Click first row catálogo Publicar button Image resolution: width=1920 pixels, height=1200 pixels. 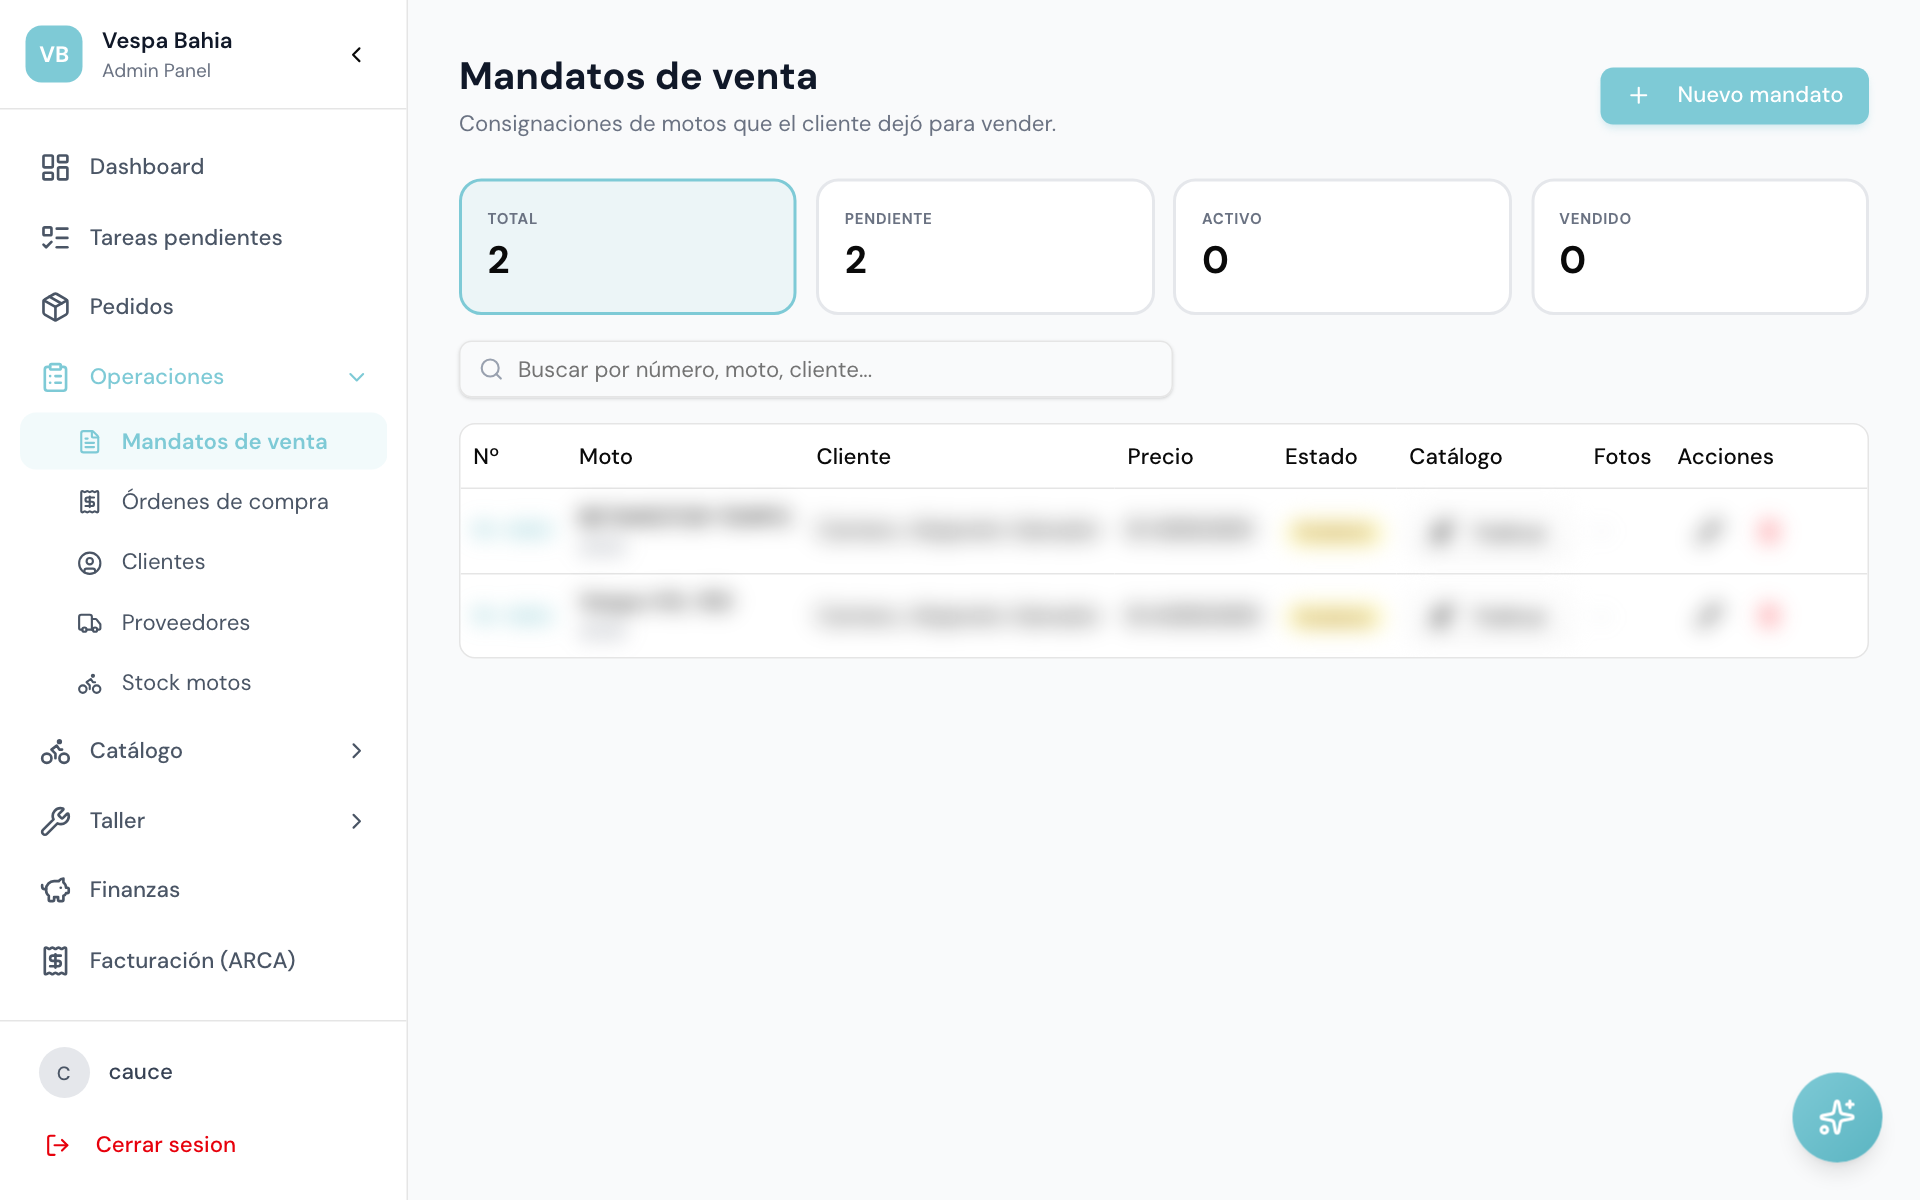point(1488,531)
